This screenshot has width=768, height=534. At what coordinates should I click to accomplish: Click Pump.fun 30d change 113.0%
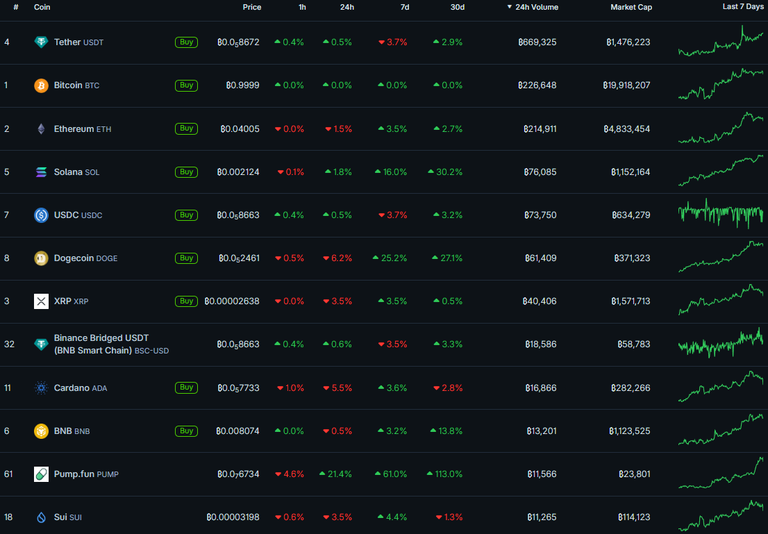point(444,474)
